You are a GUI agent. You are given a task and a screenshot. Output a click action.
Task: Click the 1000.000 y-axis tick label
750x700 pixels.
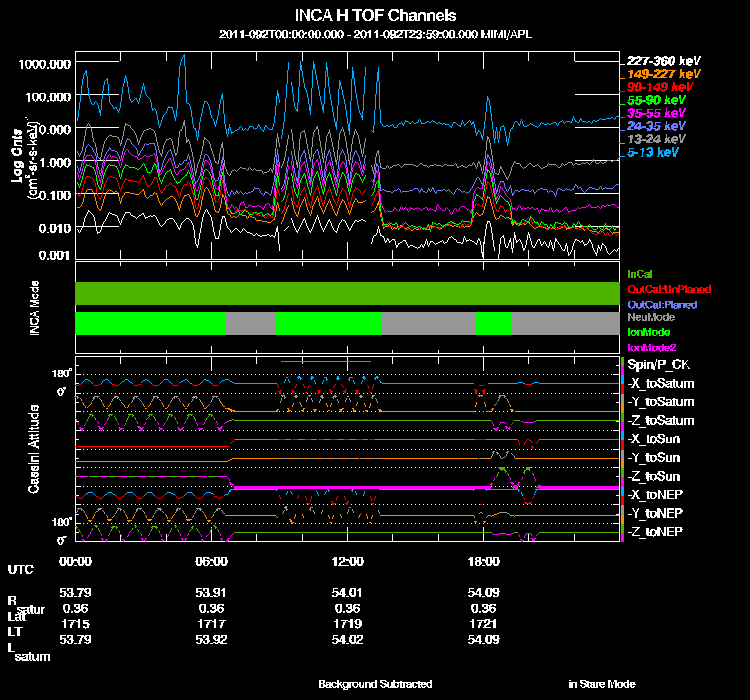[44, 63]
